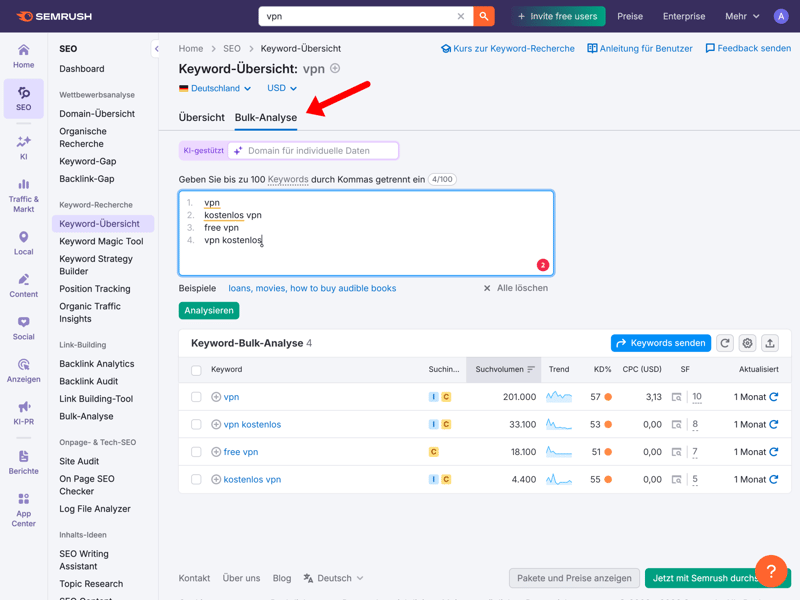Open Keyword Magic Tool in sidebar
The image size is (800, 600).
(101, 241)
